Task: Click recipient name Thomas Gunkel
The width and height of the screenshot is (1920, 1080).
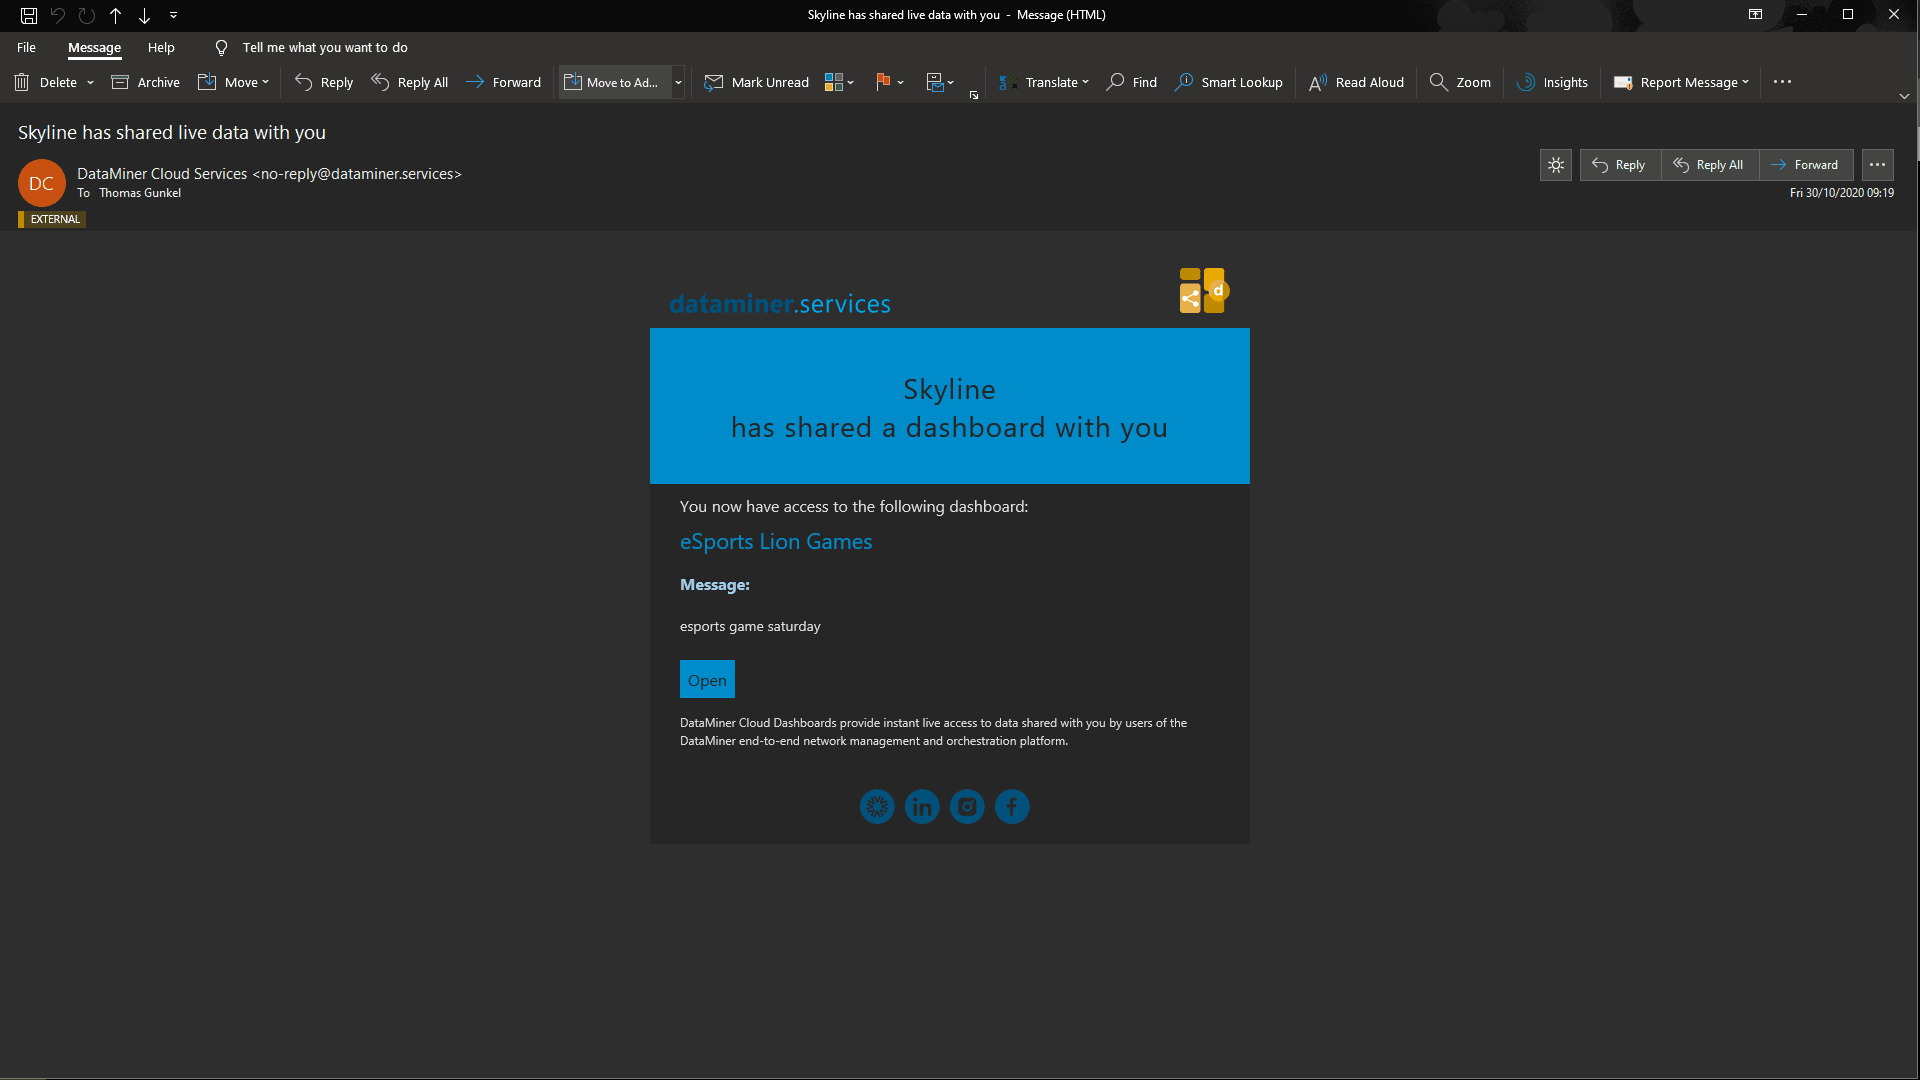Action: tap(140, 193)
